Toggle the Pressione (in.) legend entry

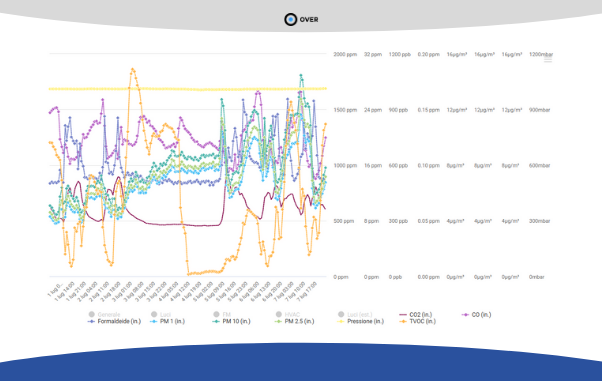pyautogui.click(x=361, y=321)
